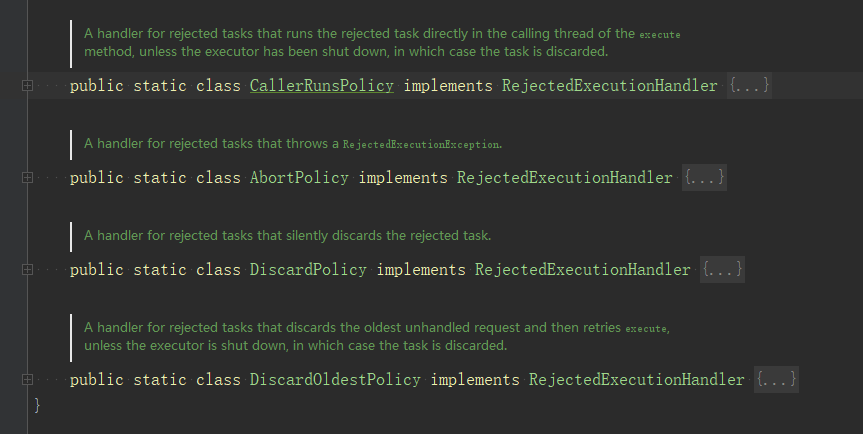863x434 pixels.
Task: Unfold the collapsed body of DiscardOldestPolicy
Action: click(776, 379)
